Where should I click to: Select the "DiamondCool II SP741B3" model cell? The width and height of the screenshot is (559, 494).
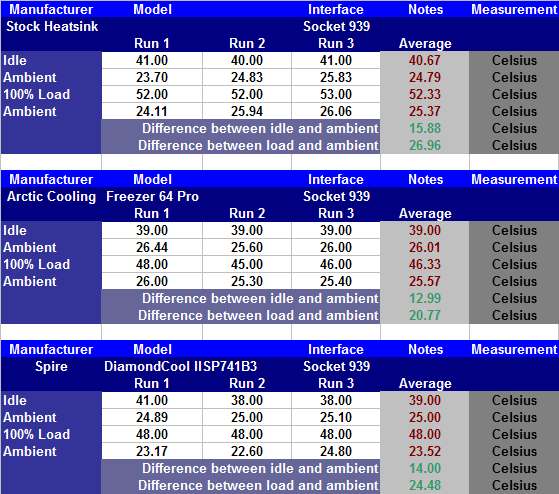(x=180, y=366)
